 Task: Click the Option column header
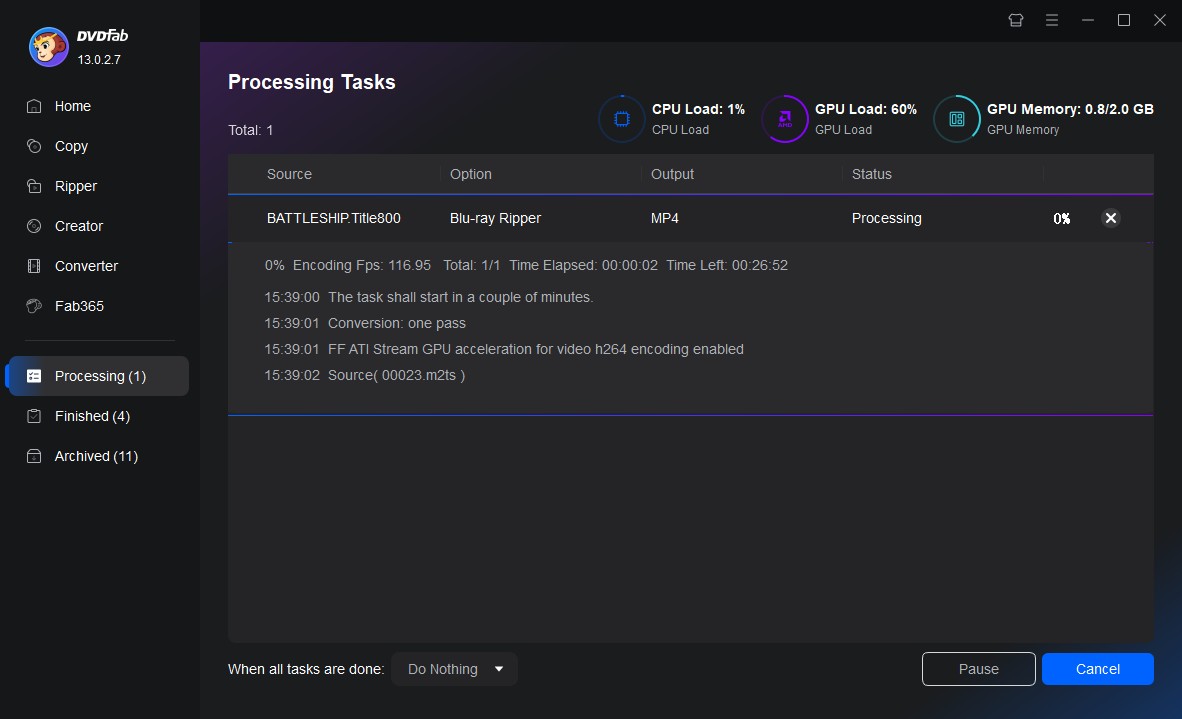(x=470, y=174)
